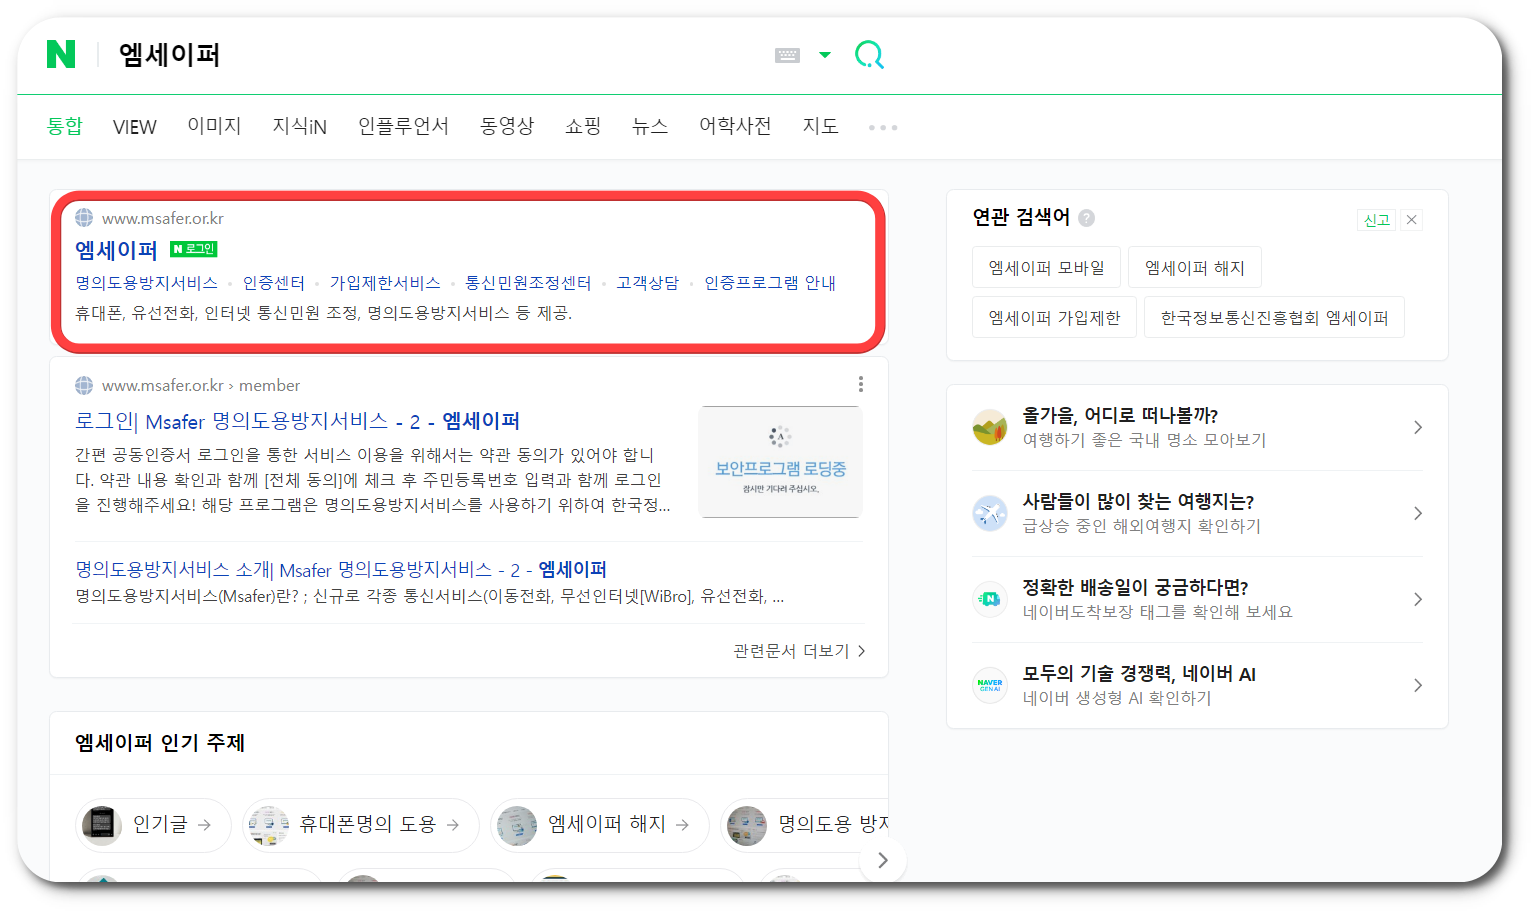Screen dimensions: 1531x911
Task: Open the keyboard input dropdown arrow
Action: click(824, 55)
